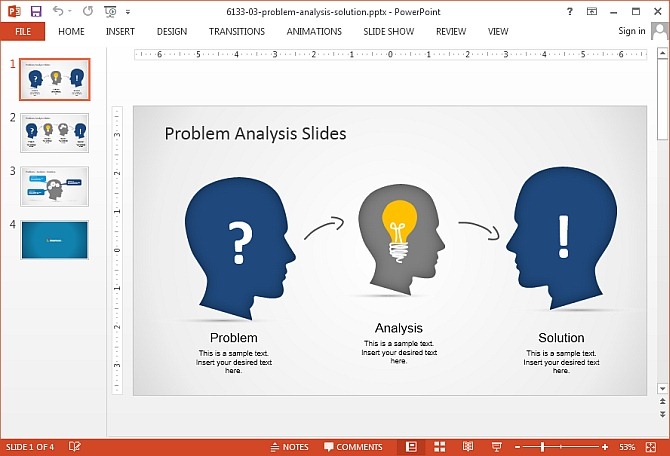The width and height of the screenshot is (670, 456).
Task: Click the PowerPoint application icon
Action: click(x=14, y=11)
